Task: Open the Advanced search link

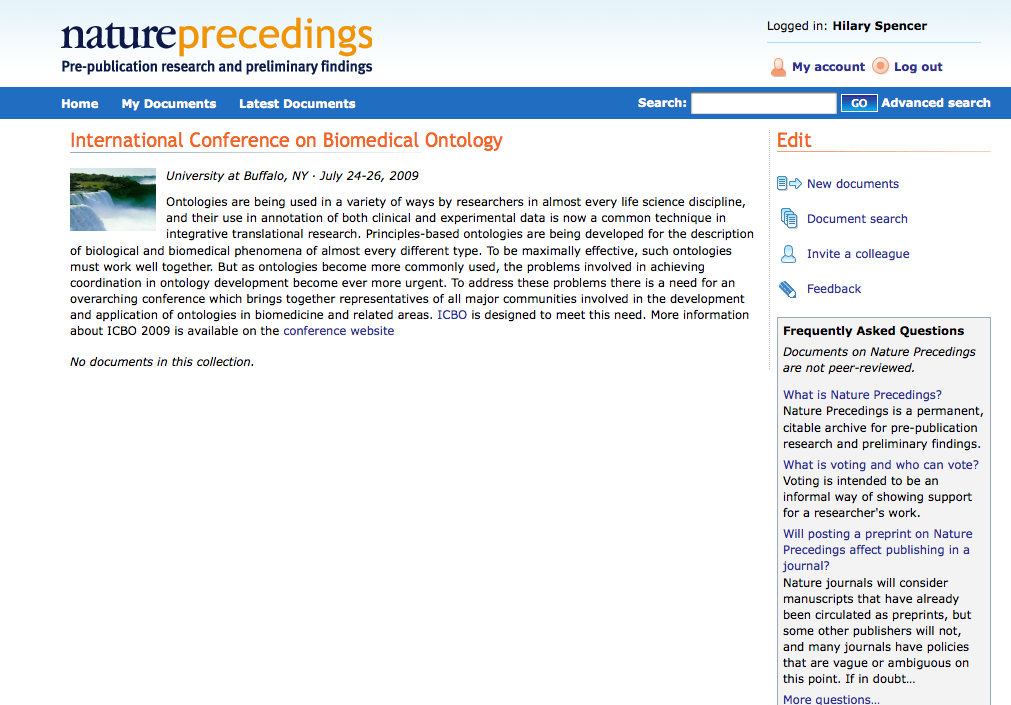Action: coord(935,103)
